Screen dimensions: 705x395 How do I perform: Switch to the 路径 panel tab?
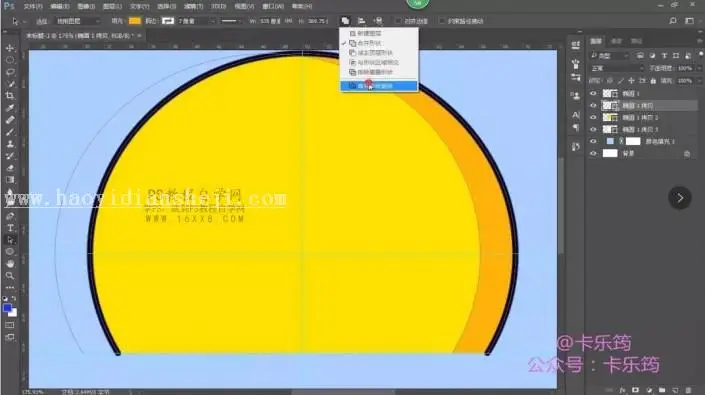636,41
